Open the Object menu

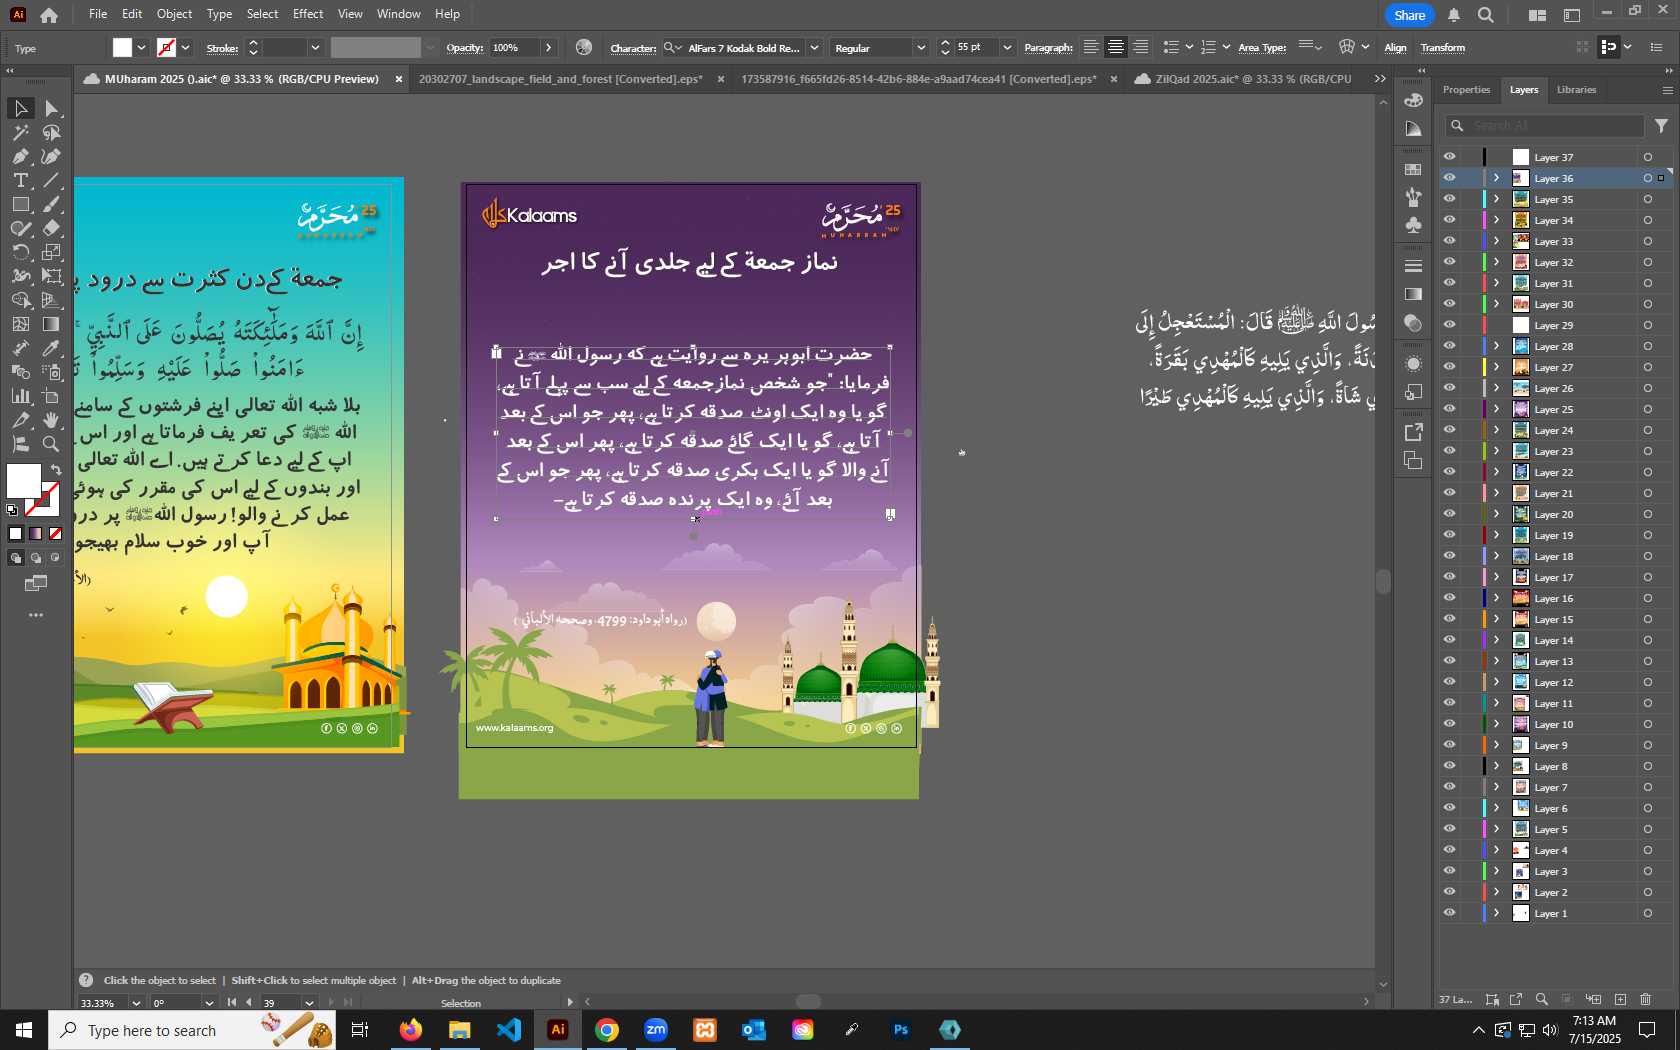coord(174,14)
